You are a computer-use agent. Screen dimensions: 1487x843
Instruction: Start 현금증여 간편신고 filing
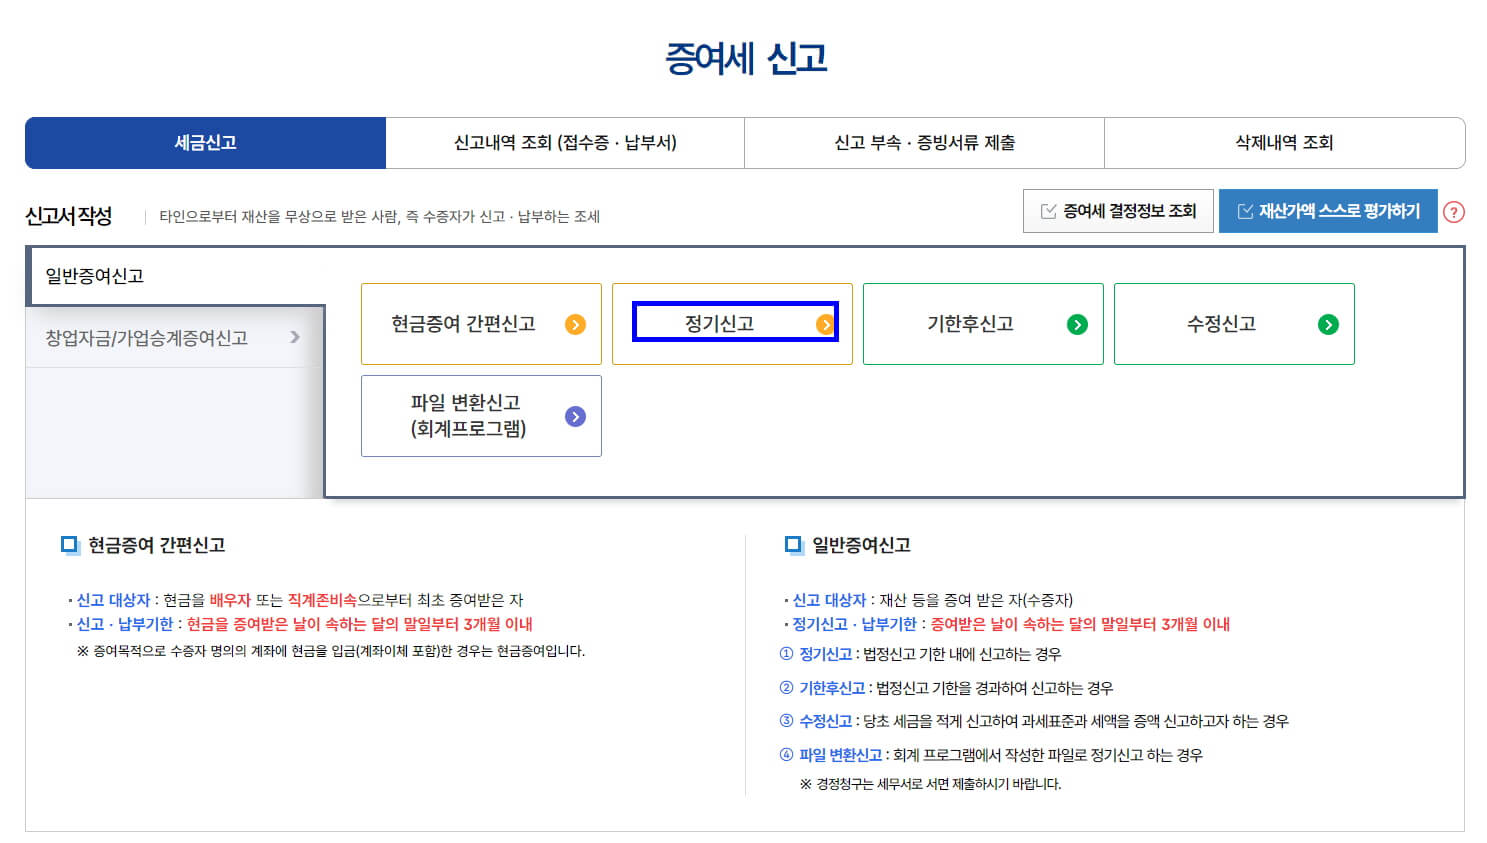click(481, 324)
